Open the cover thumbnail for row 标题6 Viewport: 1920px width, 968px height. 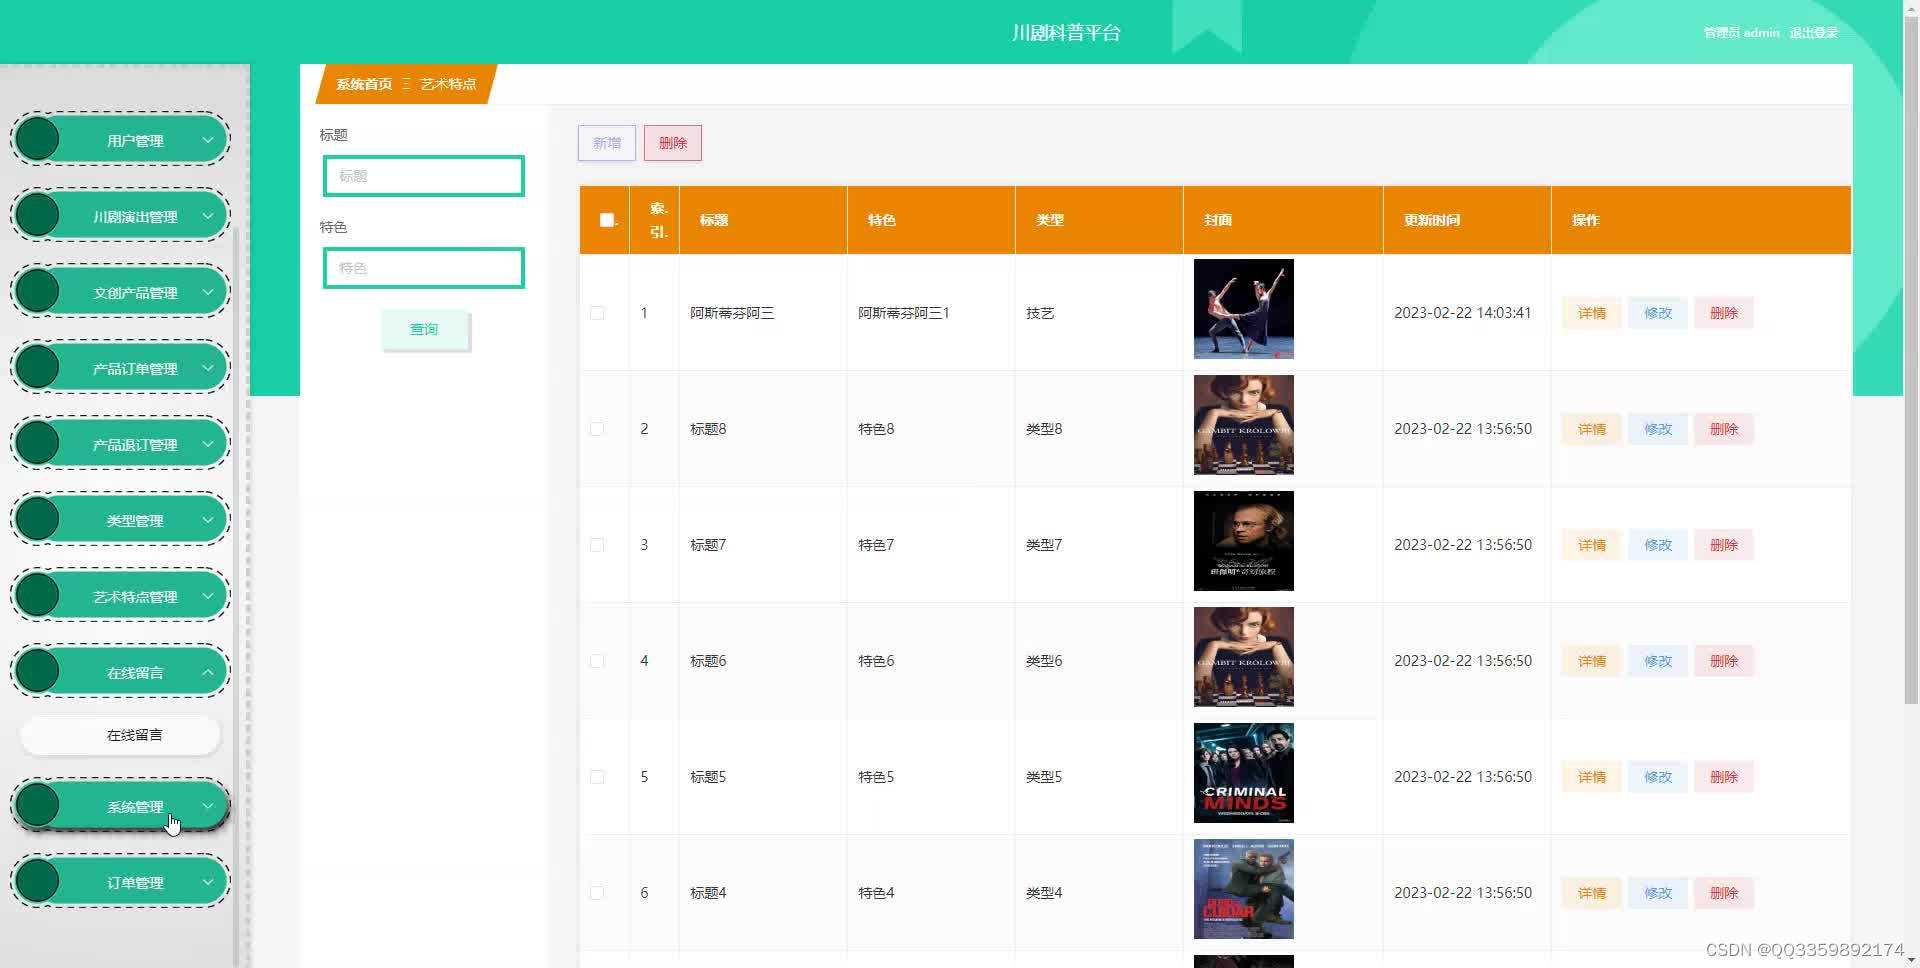point(1244,657)
